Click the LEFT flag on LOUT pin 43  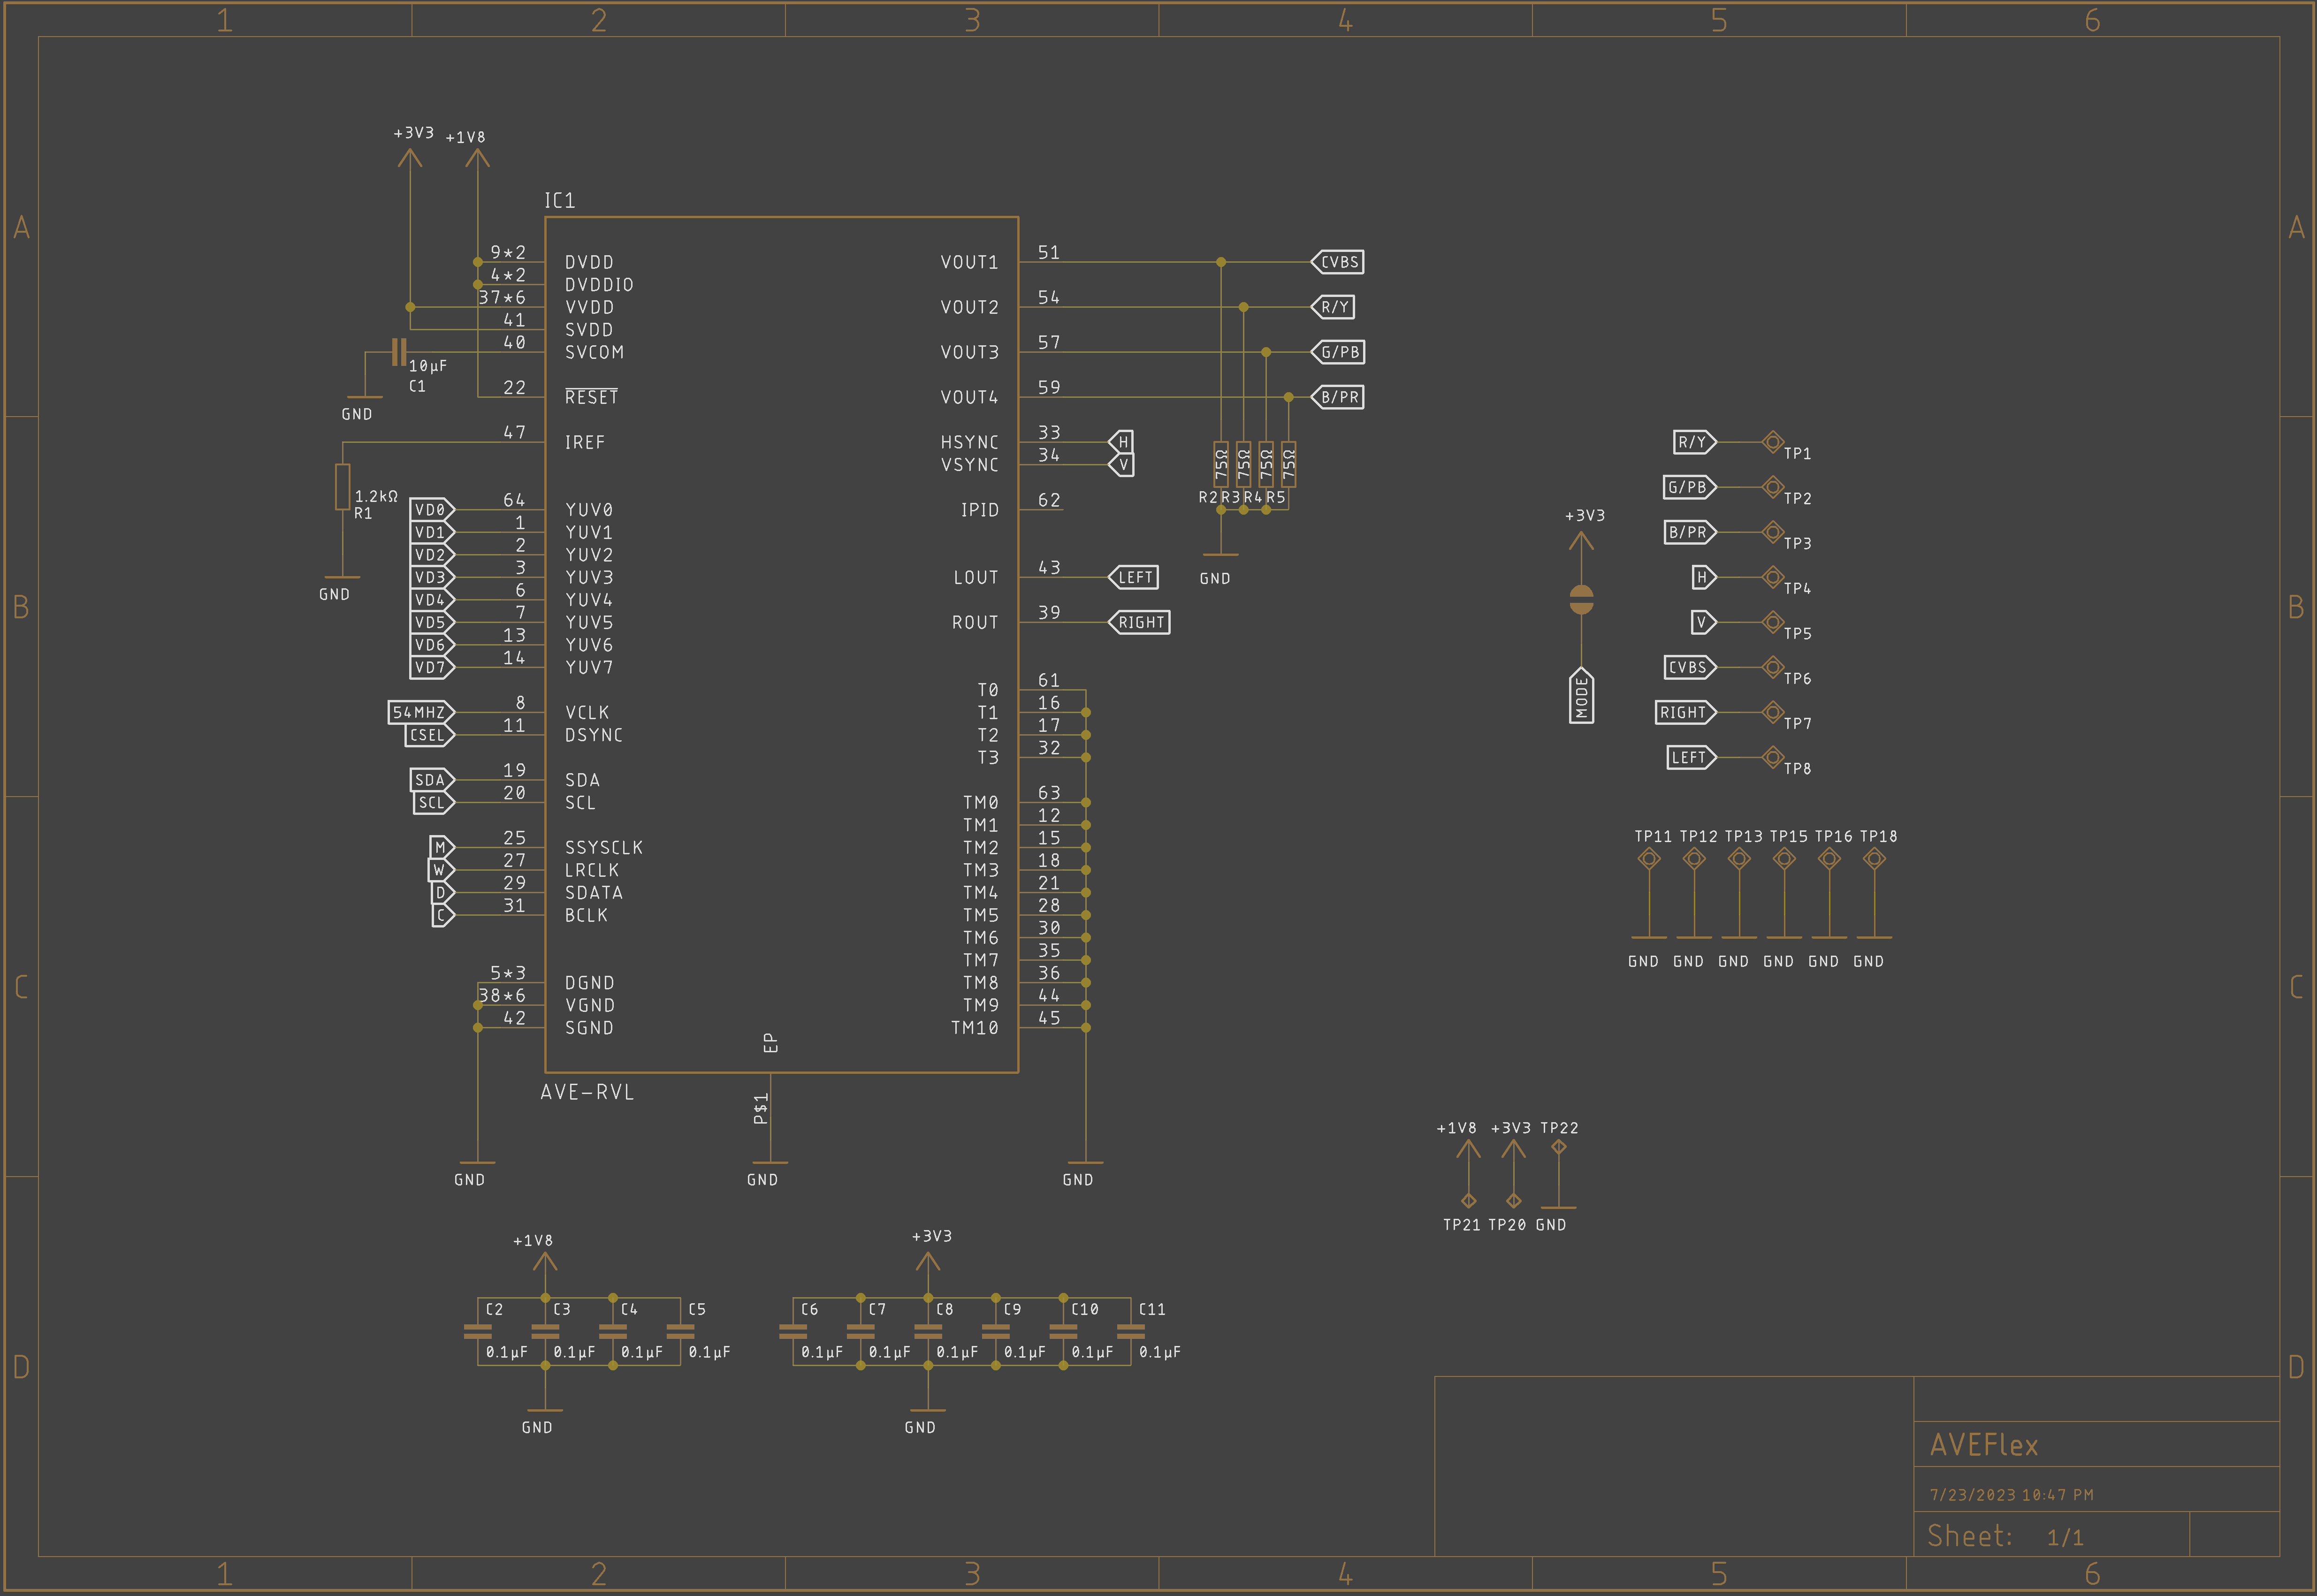point(1134,577)
